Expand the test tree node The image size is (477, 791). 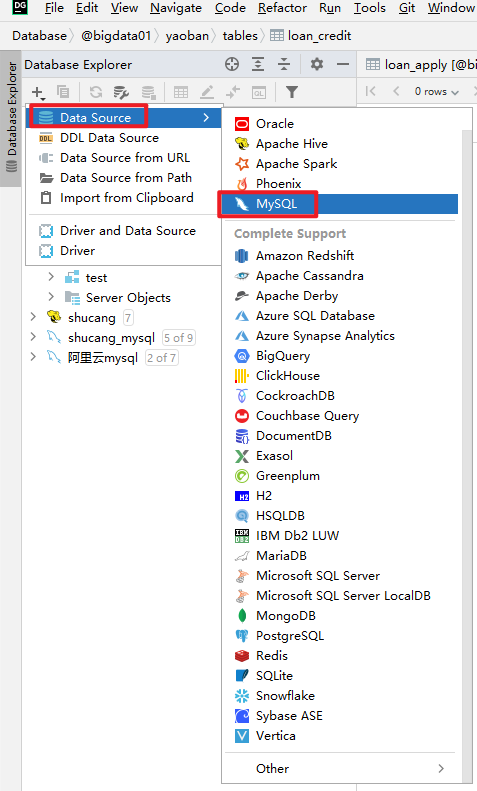[51, 277]
